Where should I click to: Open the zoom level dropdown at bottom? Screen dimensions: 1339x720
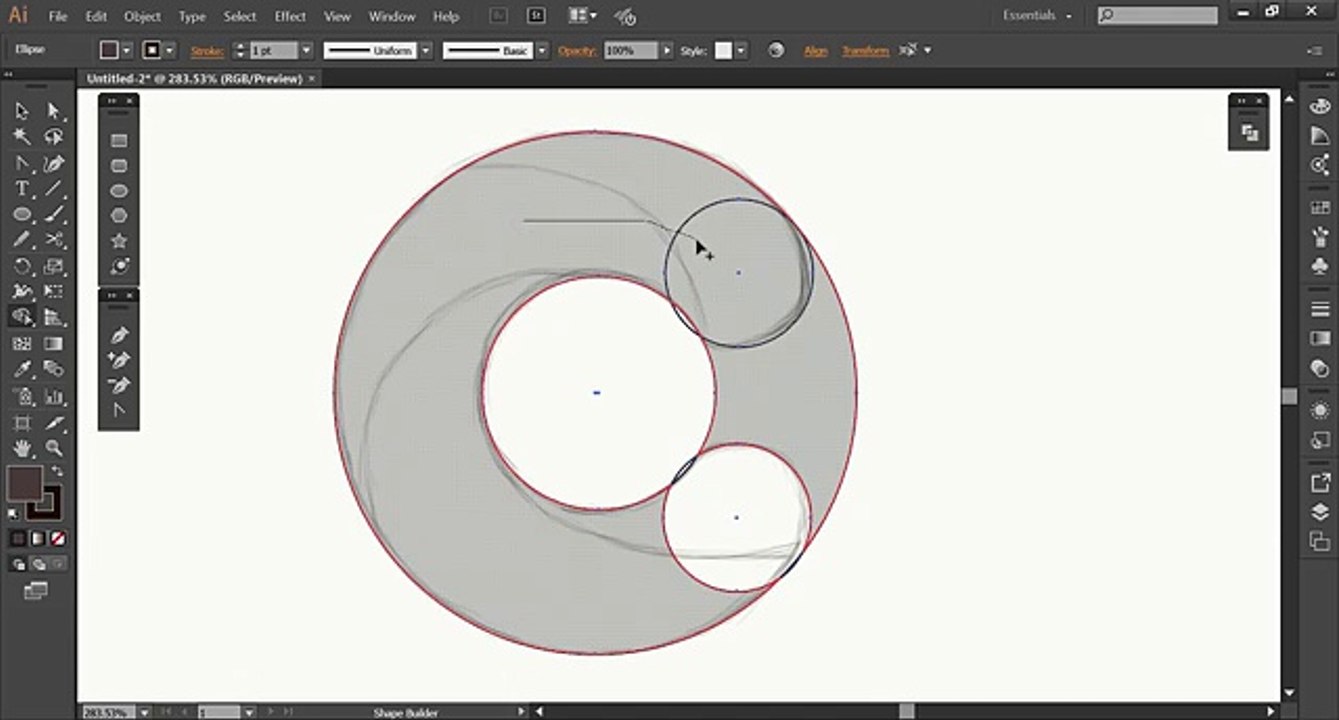pos(145,713)
